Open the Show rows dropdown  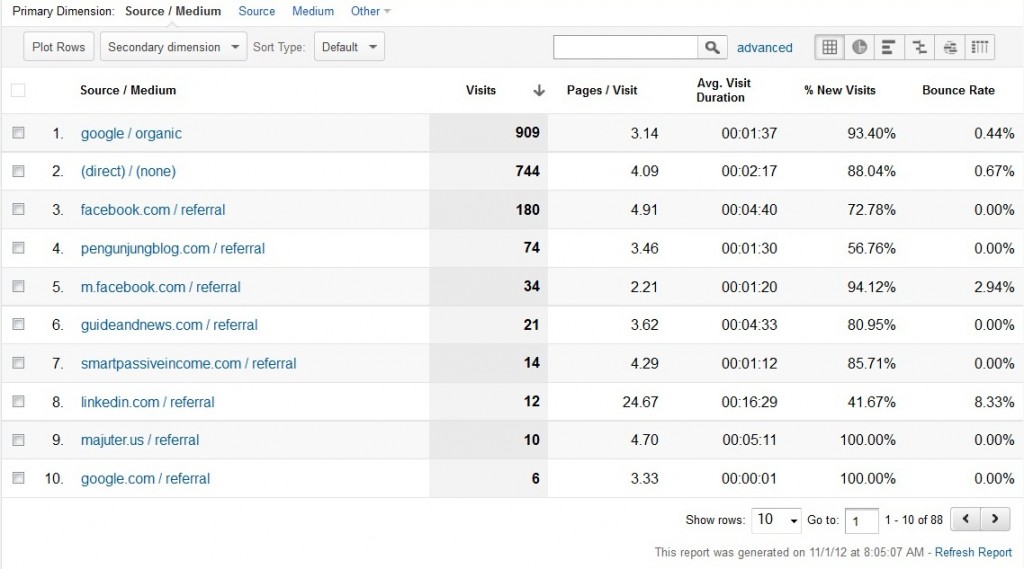tap(776, 520)
